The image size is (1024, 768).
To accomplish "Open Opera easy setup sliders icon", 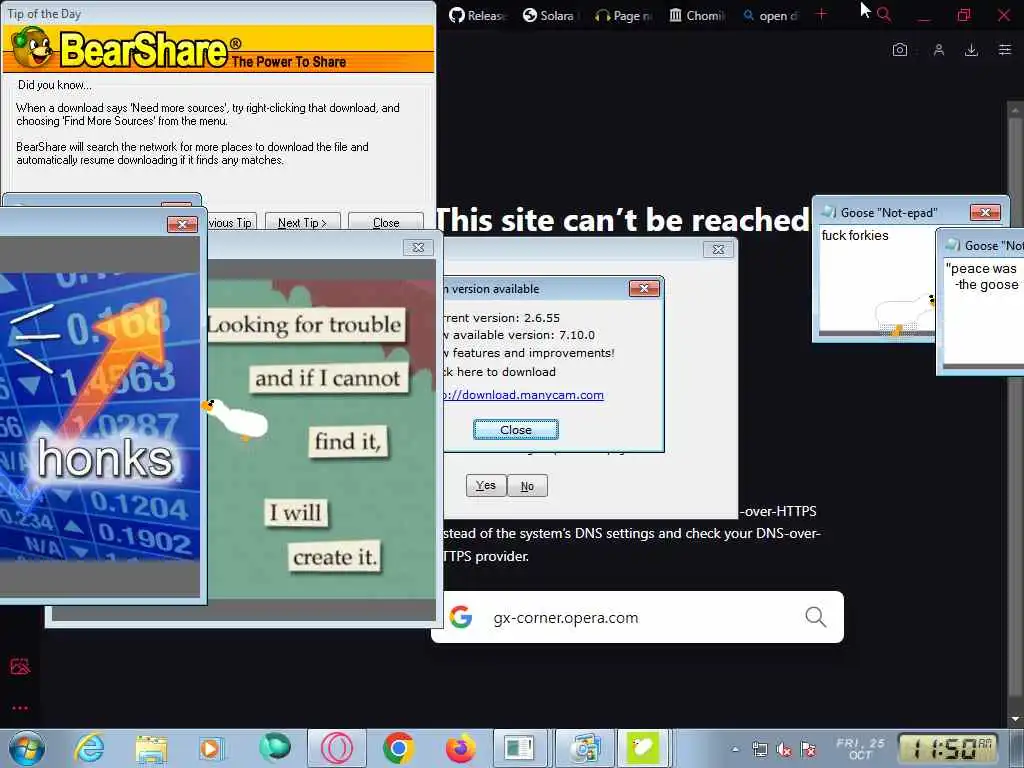I will pos(1004,50).
